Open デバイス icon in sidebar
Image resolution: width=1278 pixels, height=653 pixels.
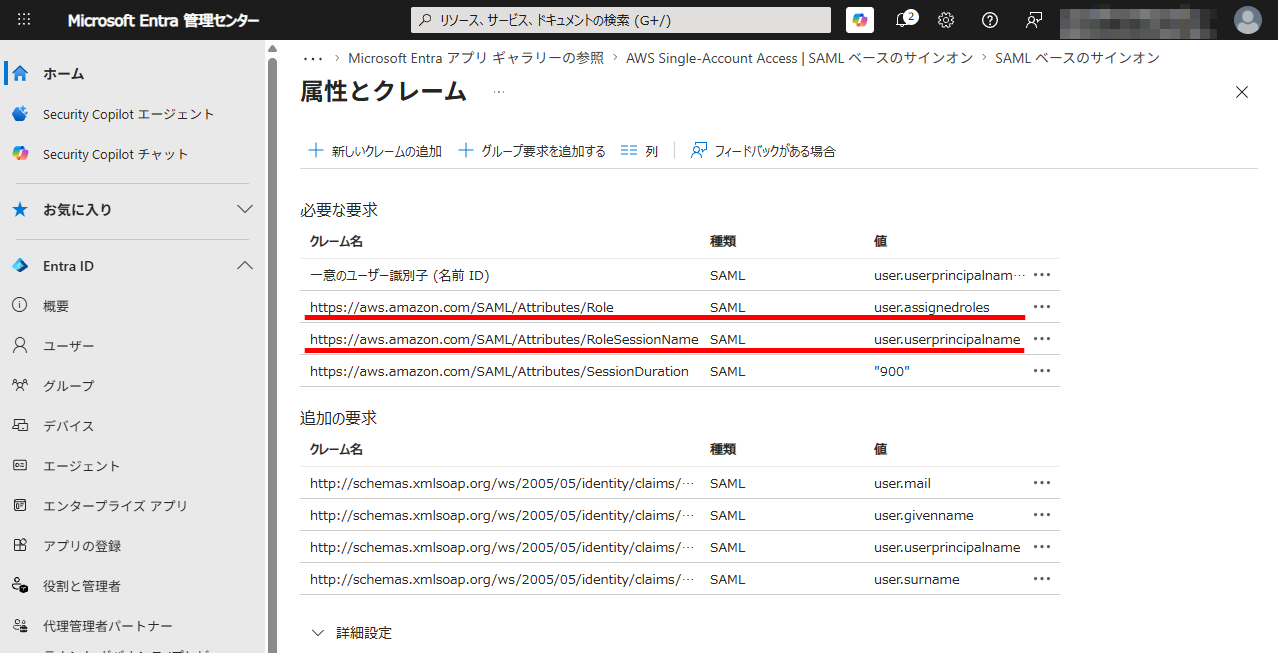coord(20,426)
